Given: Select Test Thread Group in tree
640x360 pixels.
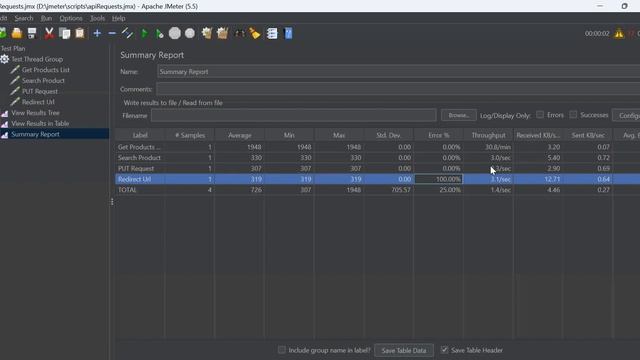Looking at the screenshot, I should click(x=37, y=59).
